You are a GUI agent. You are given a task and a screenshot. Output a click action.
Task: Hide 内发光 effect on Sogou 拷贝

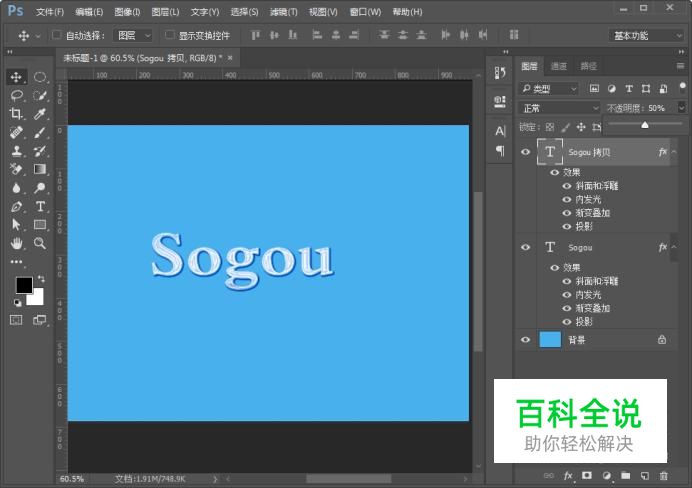tap(567, 199)
